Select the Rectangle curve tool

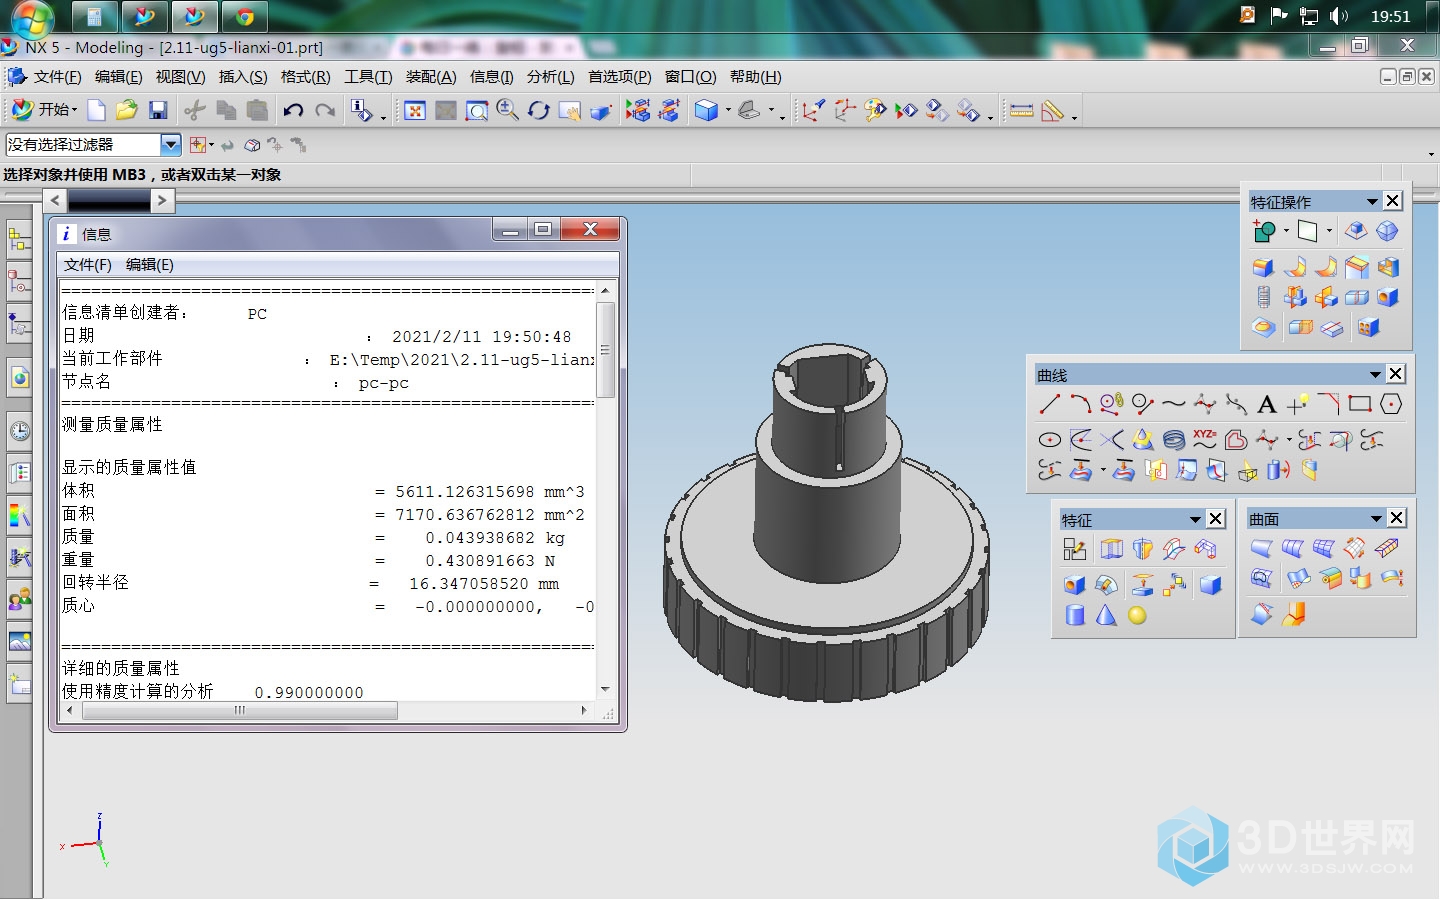(x=1359, y=404)
